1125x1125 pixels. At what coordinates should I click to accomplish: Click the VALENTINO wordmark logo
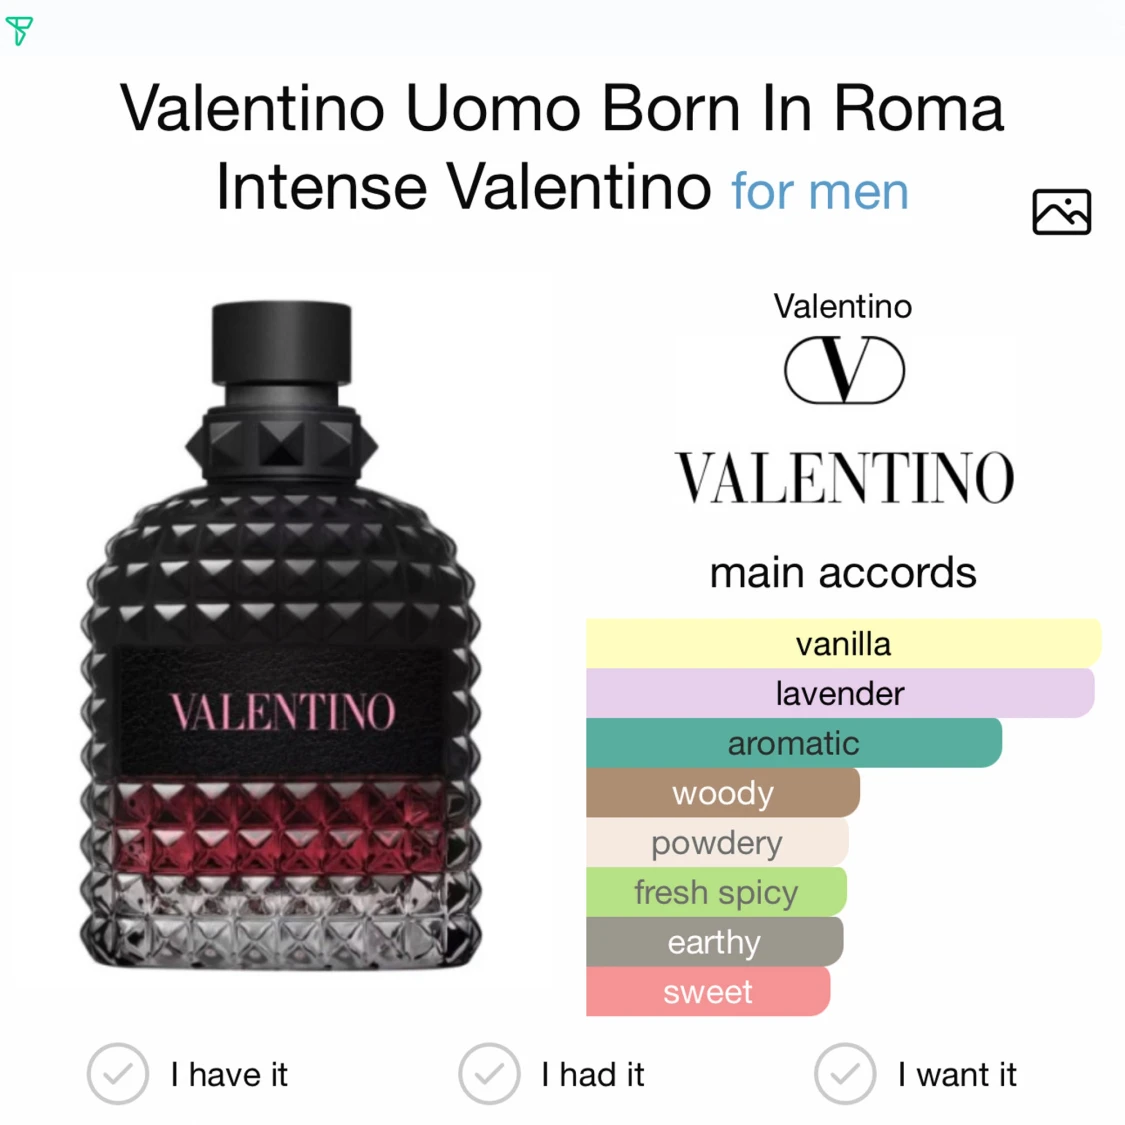pos(844,478)
